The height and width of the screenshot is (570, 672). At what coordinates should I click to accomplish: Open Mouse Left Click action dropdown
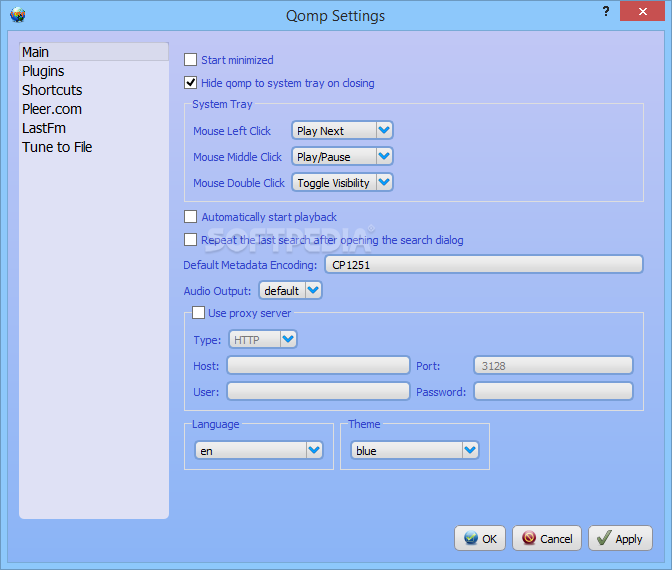point(342,130)
